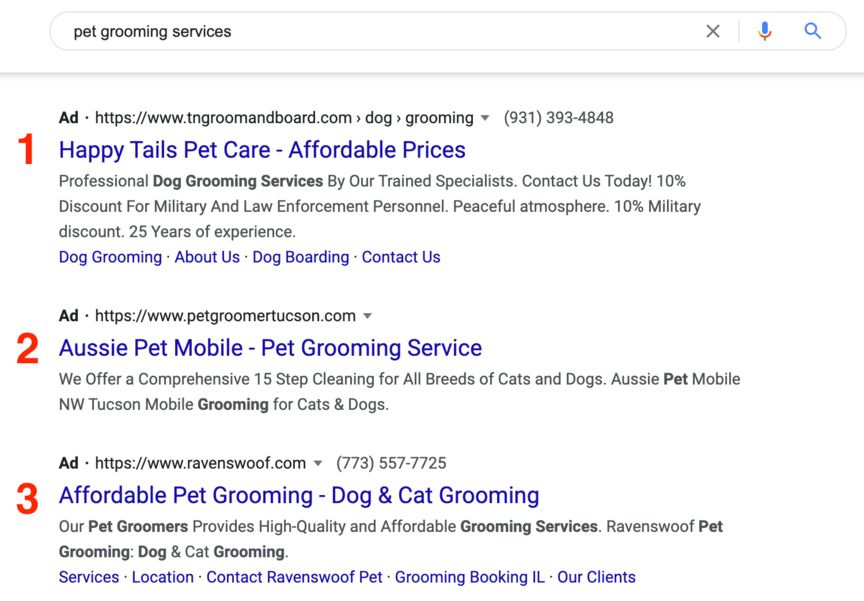The height and width of the screenshot is (601, 864).
Task: Click the magnifying glass search icon
Action: click(813, 32)
